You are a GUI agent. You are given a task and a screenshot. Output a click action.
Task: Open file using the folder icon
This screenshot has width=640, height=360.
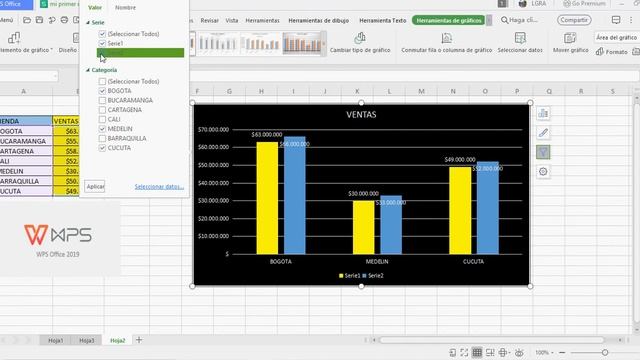27,20
